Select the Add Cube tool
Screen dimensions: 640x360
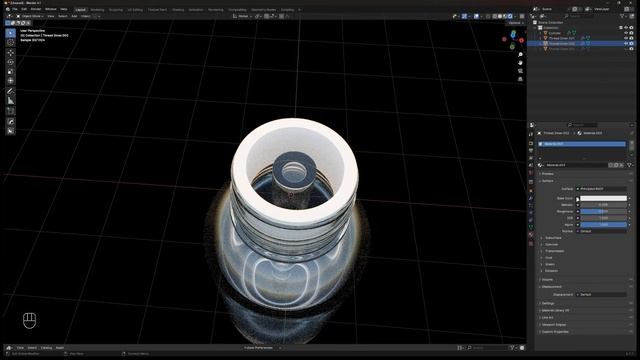11,111
